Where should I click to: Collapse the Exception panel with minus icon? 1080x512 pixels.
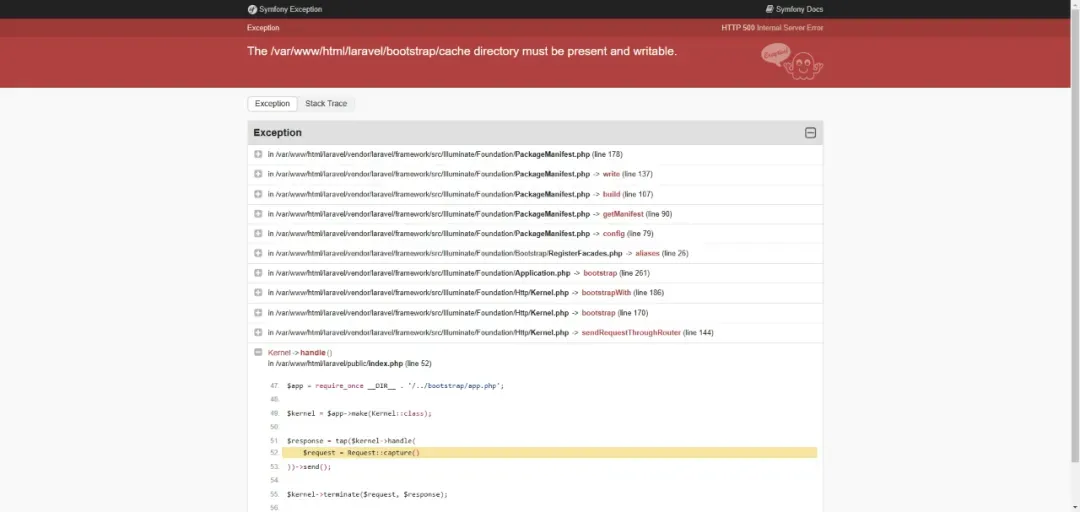(x=810, y=133)
